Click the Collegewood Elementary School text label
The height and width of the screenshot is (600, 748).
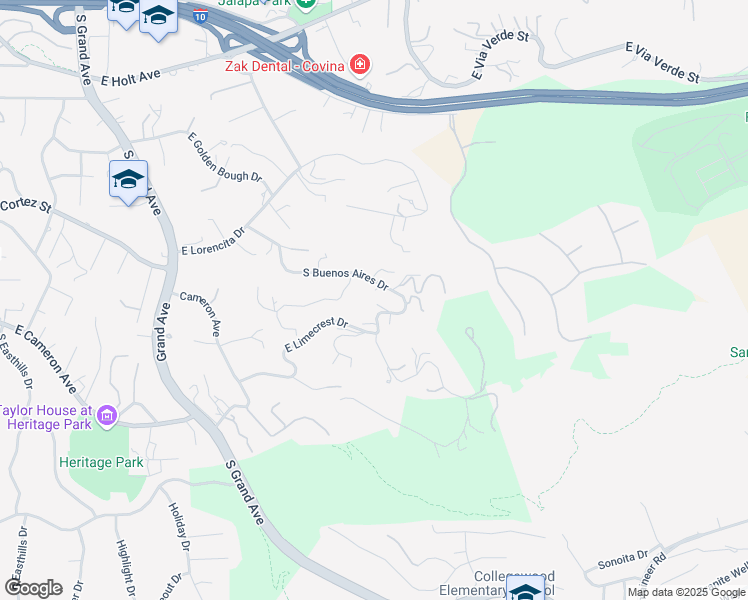click(497, 583)
